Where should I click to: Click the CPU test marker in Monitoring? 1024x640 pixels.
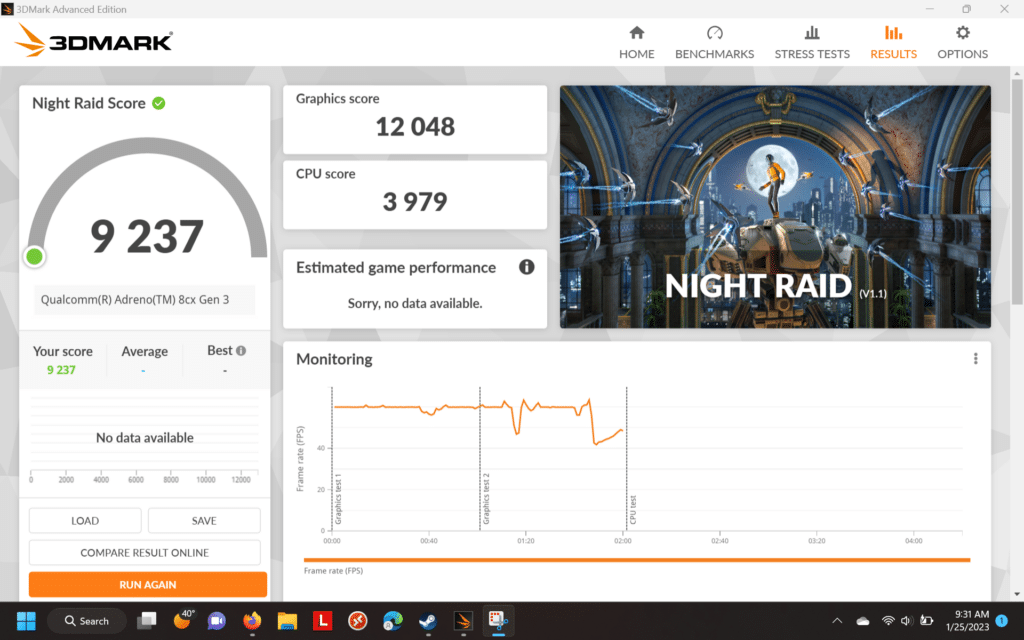(x=633, y=510)
